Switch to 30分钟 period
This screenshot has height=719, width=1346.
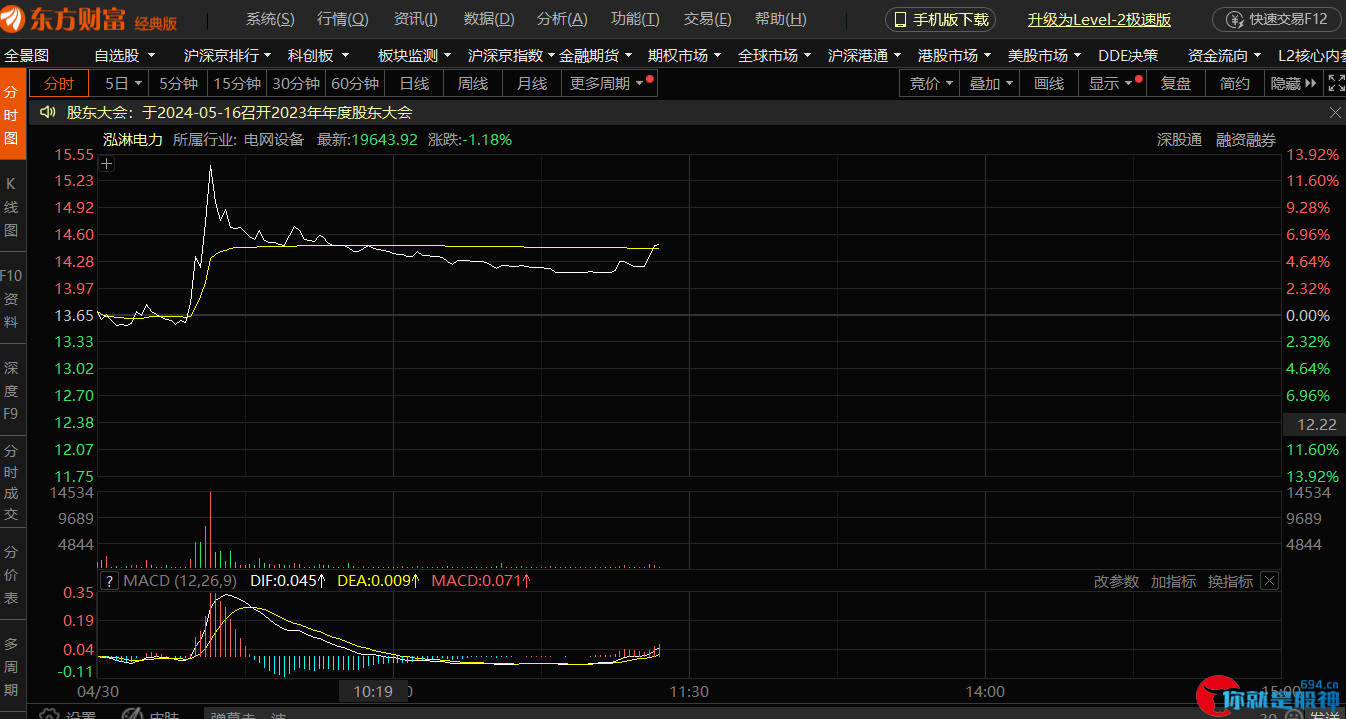(297, 83)
